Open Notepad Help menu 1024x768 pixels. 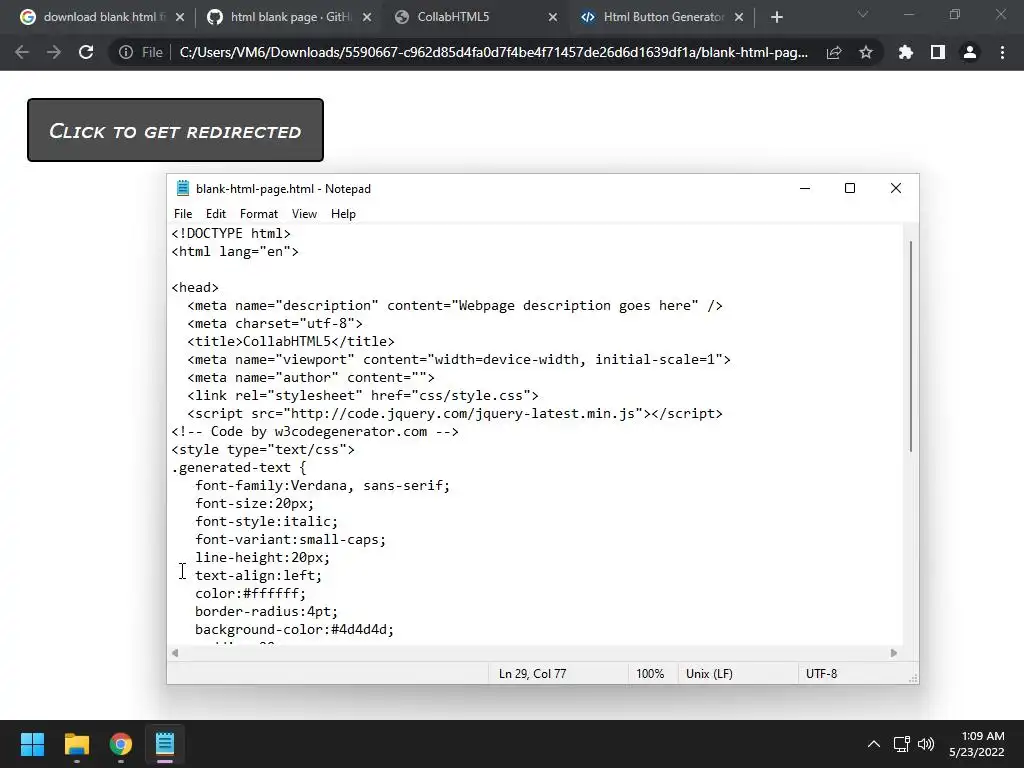[343, 214]
